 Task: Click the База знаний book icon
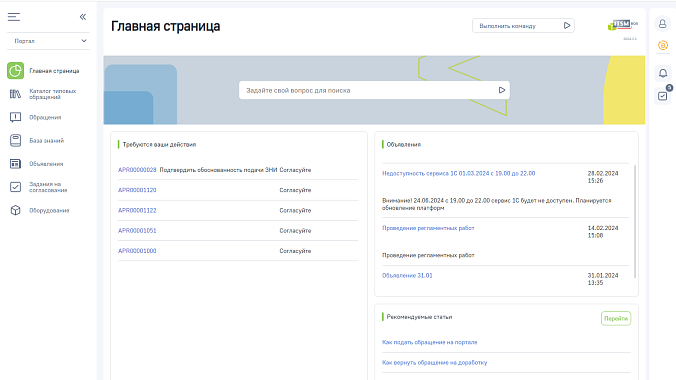point(15,141)
